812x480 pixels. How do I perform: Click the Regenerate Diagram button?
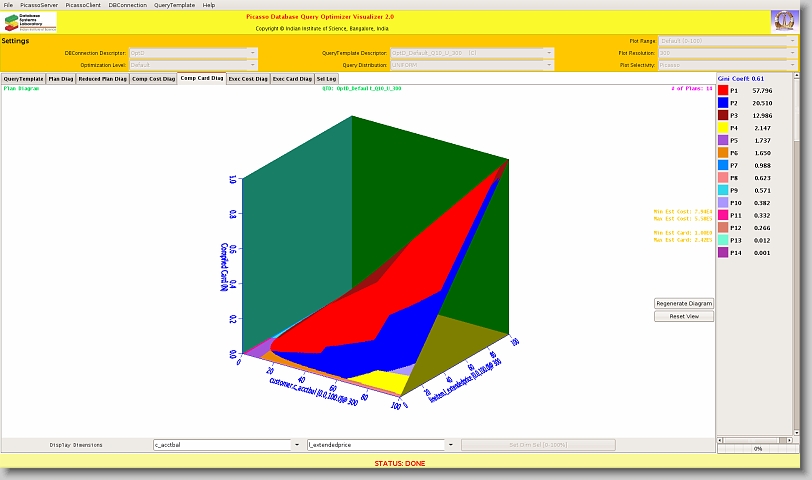684,303
